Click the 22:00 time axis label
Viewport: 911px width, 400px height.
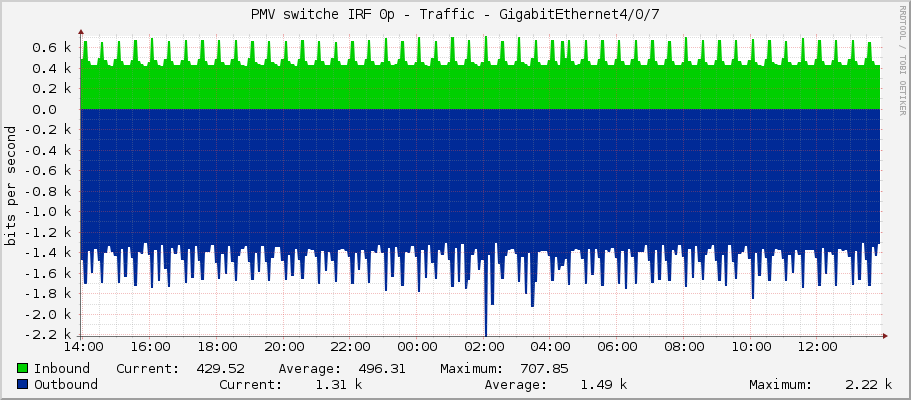[x=350, y=347]
